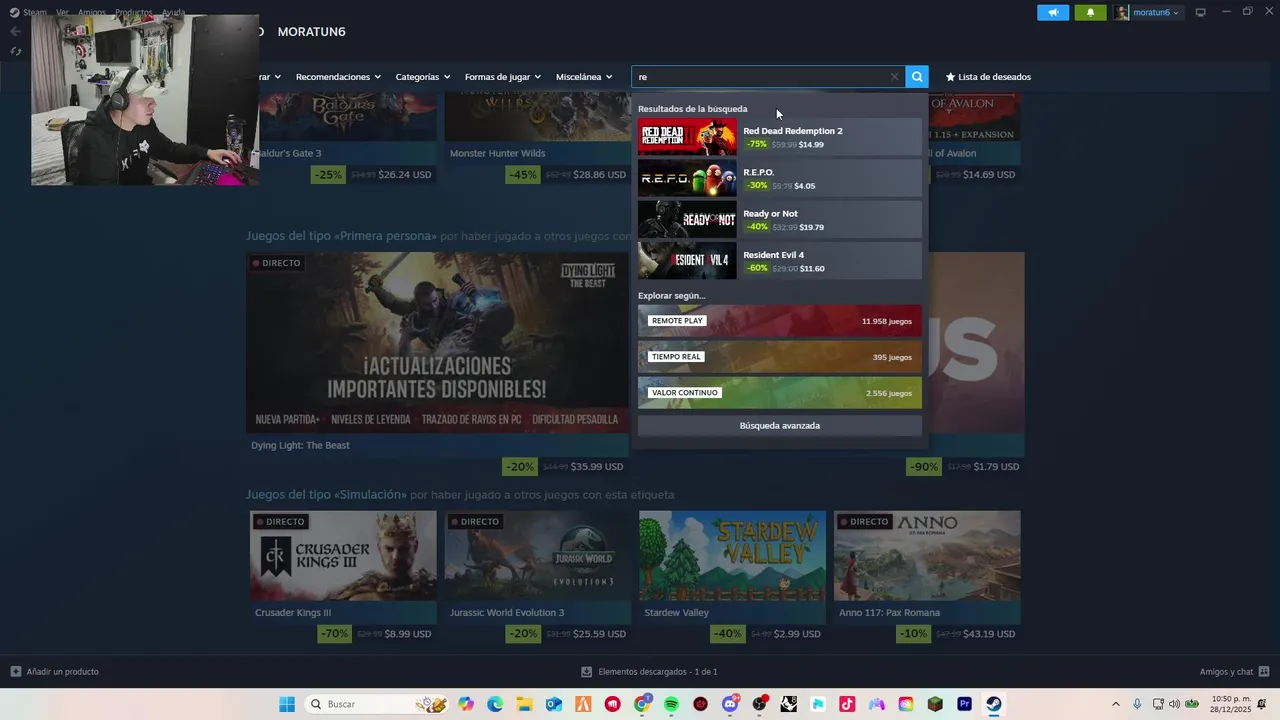Click the blue search magnifier button
Viewport: 1280px width, 720px height.
[x=917, y=77]
